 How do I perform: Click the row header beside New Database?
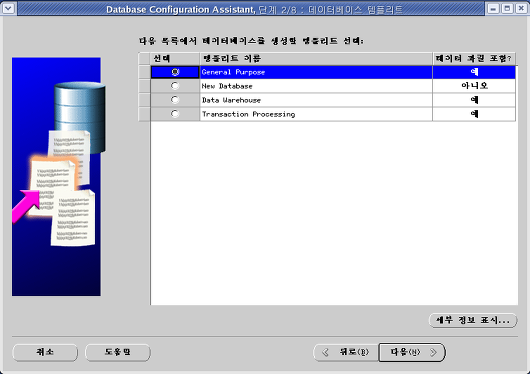144,86
